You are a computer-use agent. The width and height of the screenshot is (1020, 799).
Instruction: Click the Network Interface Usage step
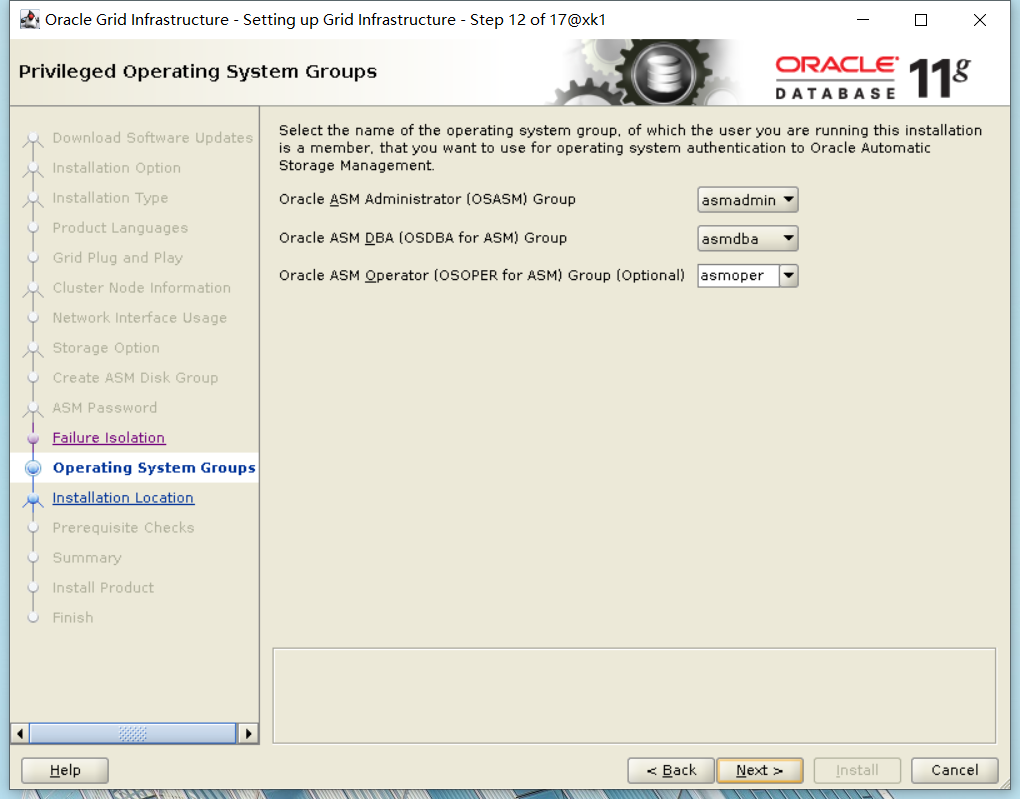pyautogui.click(x=140, y=318)
